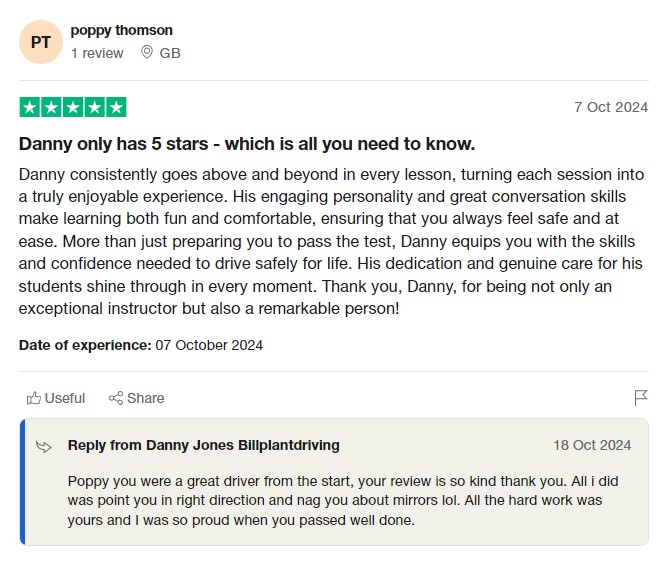
Task: Click the review title about 5 stars
Action: click(x=247, y=143)
